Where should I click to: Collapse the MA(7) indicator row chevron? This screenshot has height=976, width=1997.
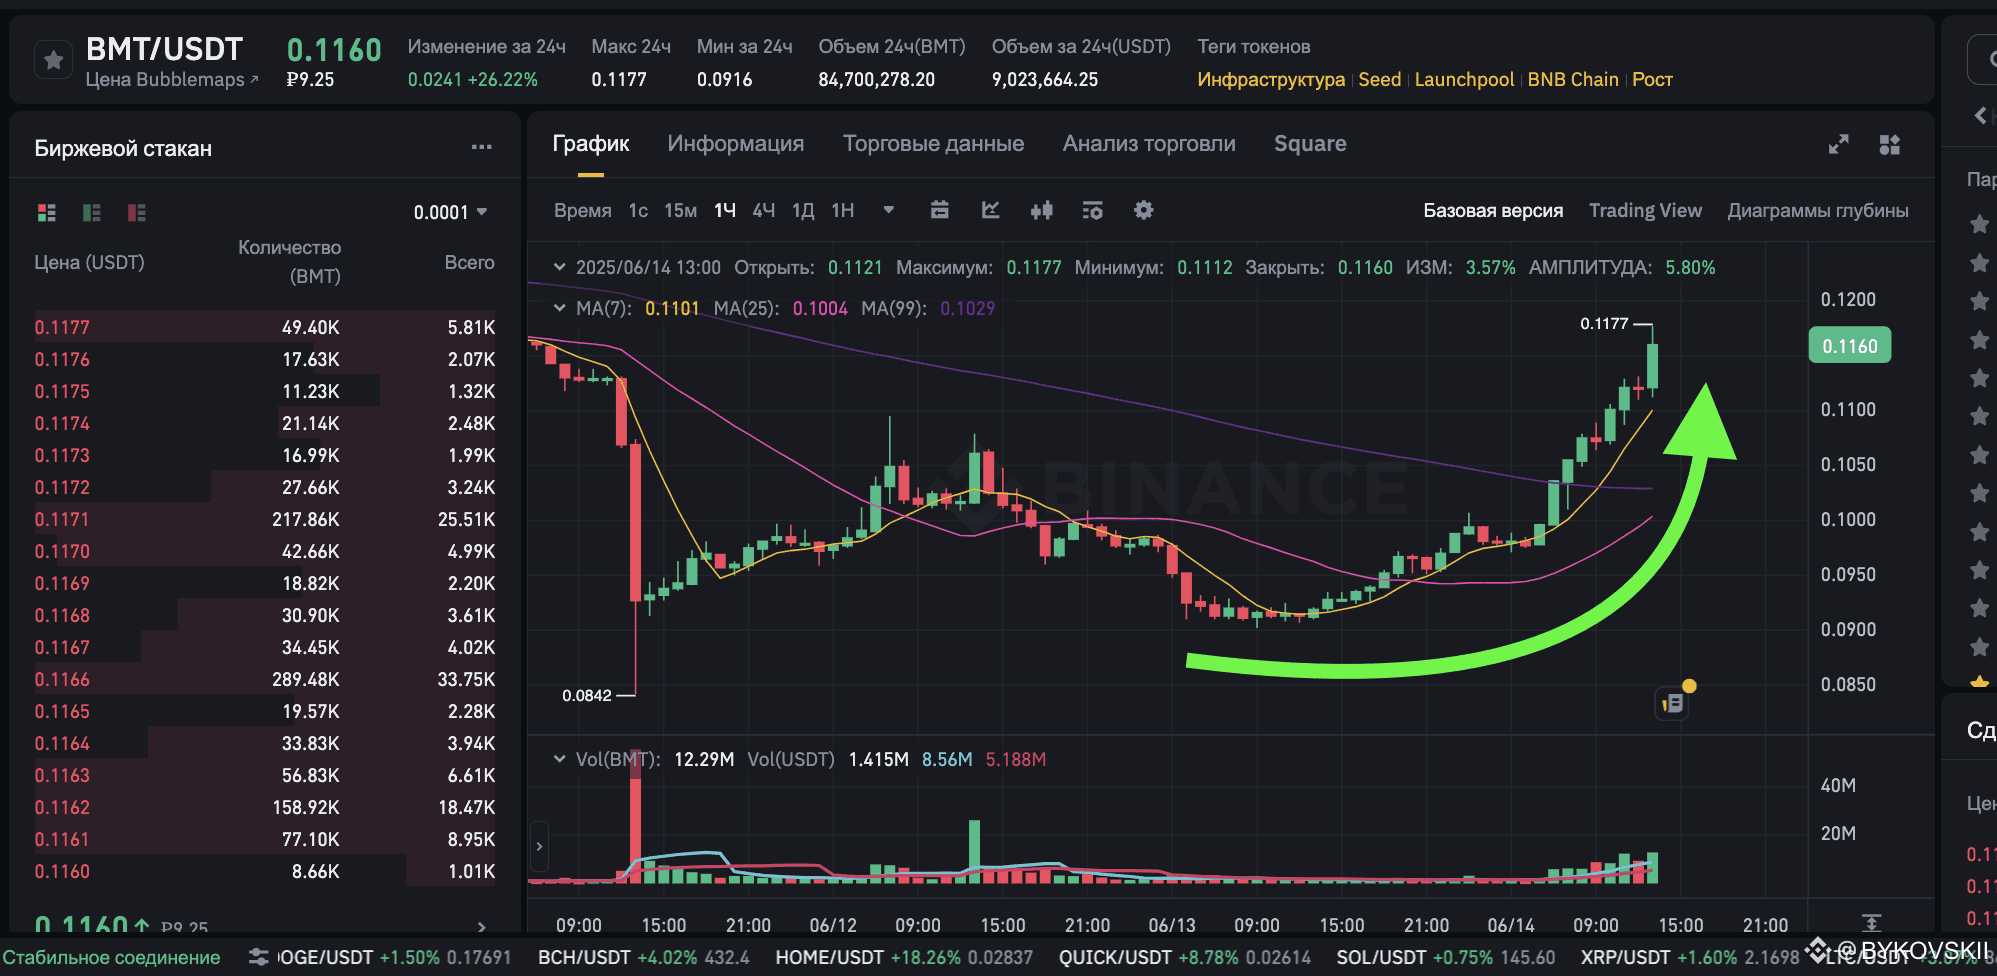(560, 308)
